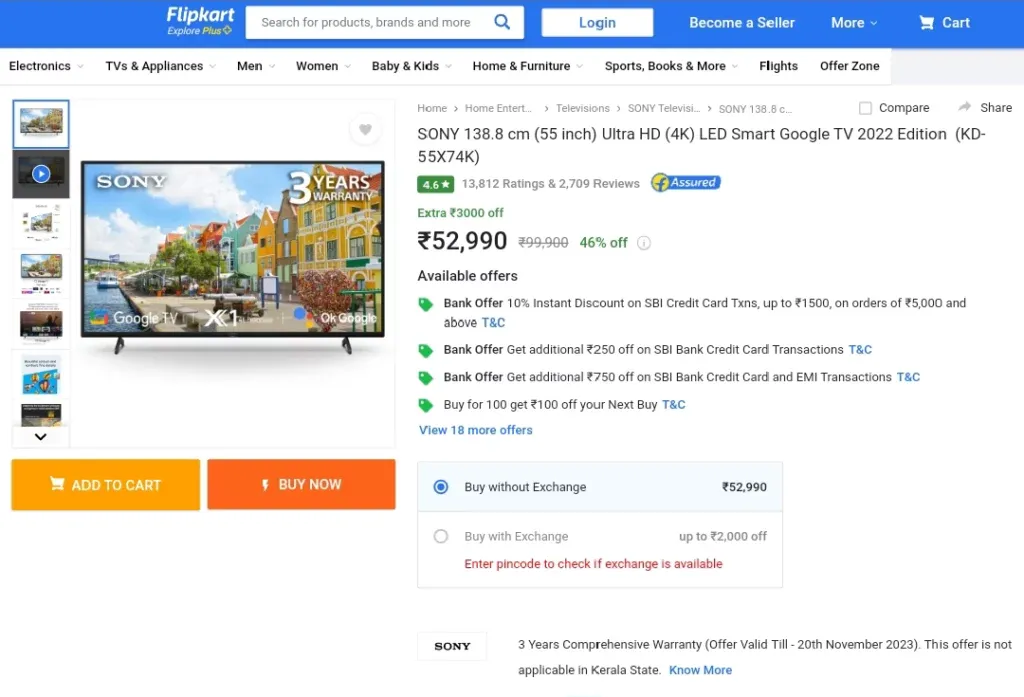Expand the Men category menu
The width and height of the screenshot is (1024, 697).
tap(256, 66)
